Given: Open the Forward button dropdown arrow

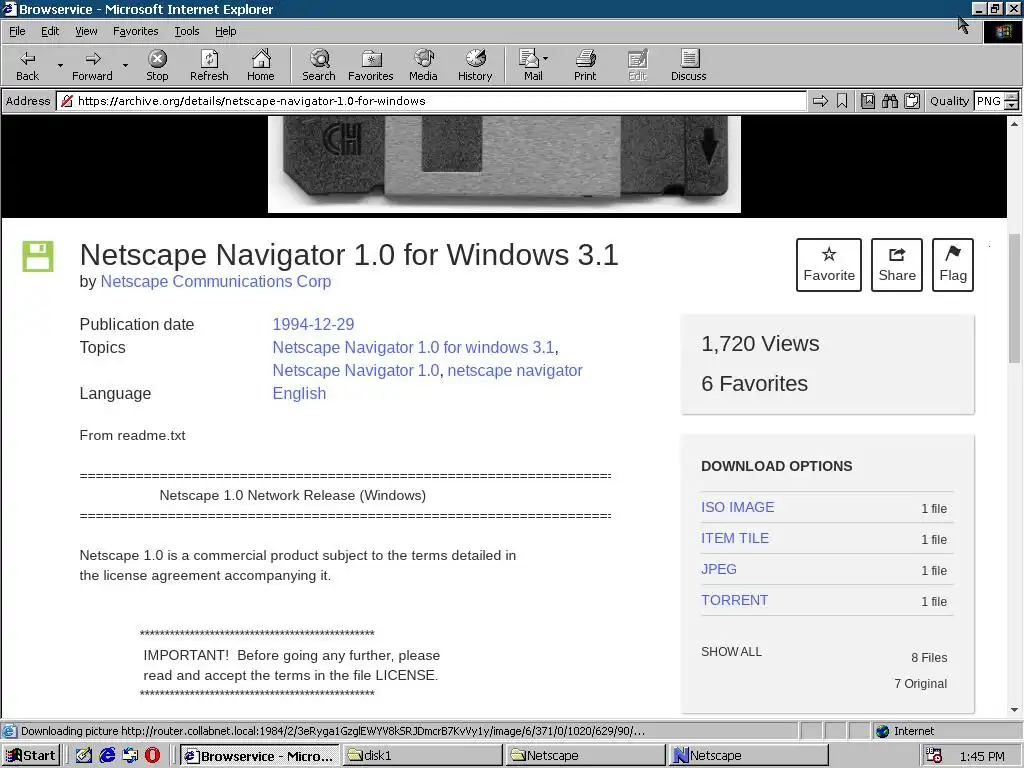Looking at the screenshot, I should click(x=125, y=65).
